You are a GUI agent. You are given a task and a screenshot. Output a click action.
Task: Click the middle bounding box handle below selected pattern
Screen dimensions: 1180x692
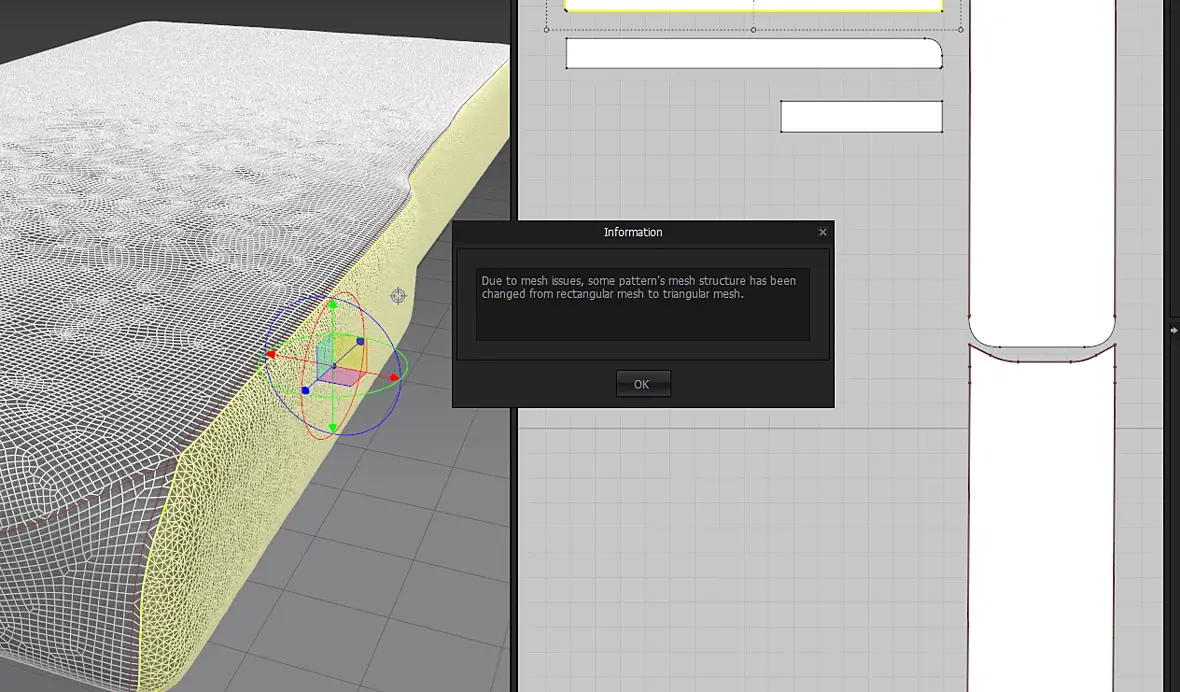click(753, 30)
